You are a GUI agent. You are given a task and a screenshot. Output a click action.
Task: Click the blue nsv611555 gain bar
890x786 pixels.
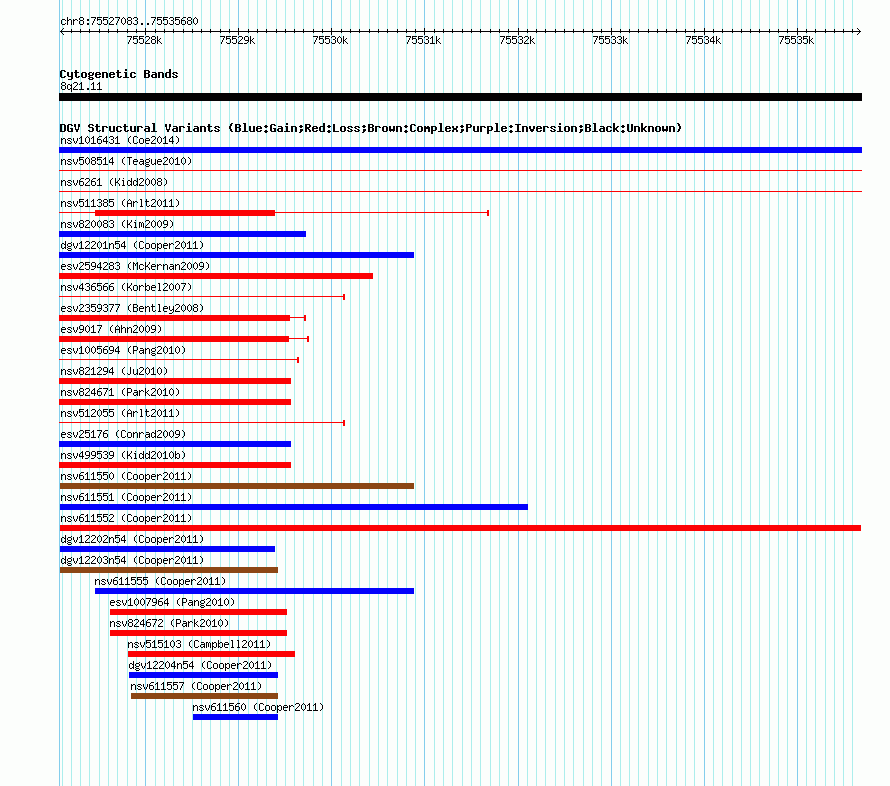[x=254, y=591]
